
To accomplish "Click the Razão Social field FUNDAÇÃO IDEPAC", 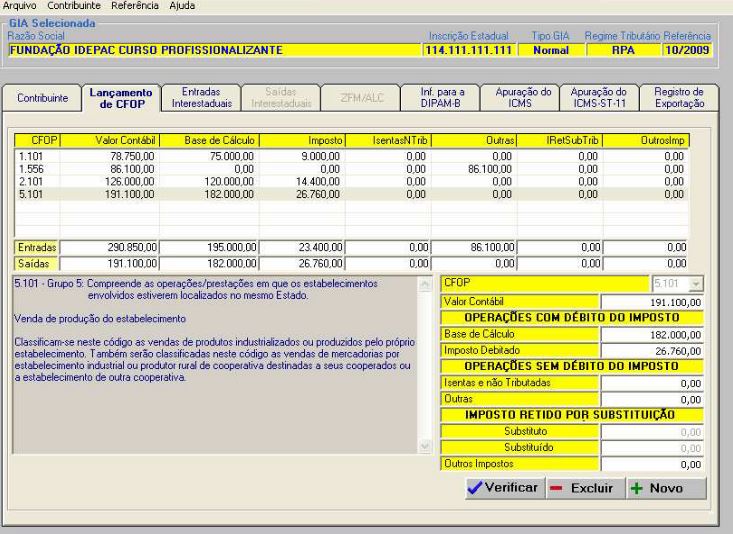I will [x=215, y=50].
